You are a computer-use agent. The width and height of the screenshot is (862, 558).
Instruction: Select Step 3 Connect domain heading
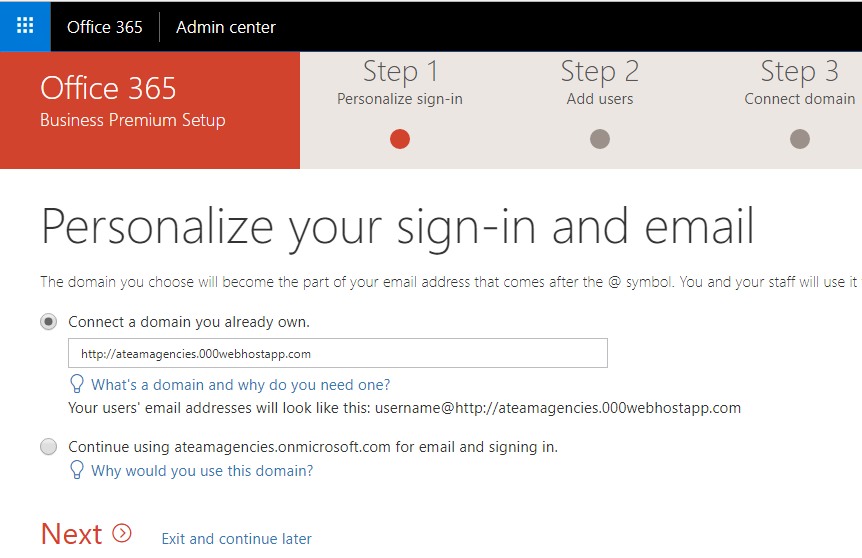tap(800, 82)
